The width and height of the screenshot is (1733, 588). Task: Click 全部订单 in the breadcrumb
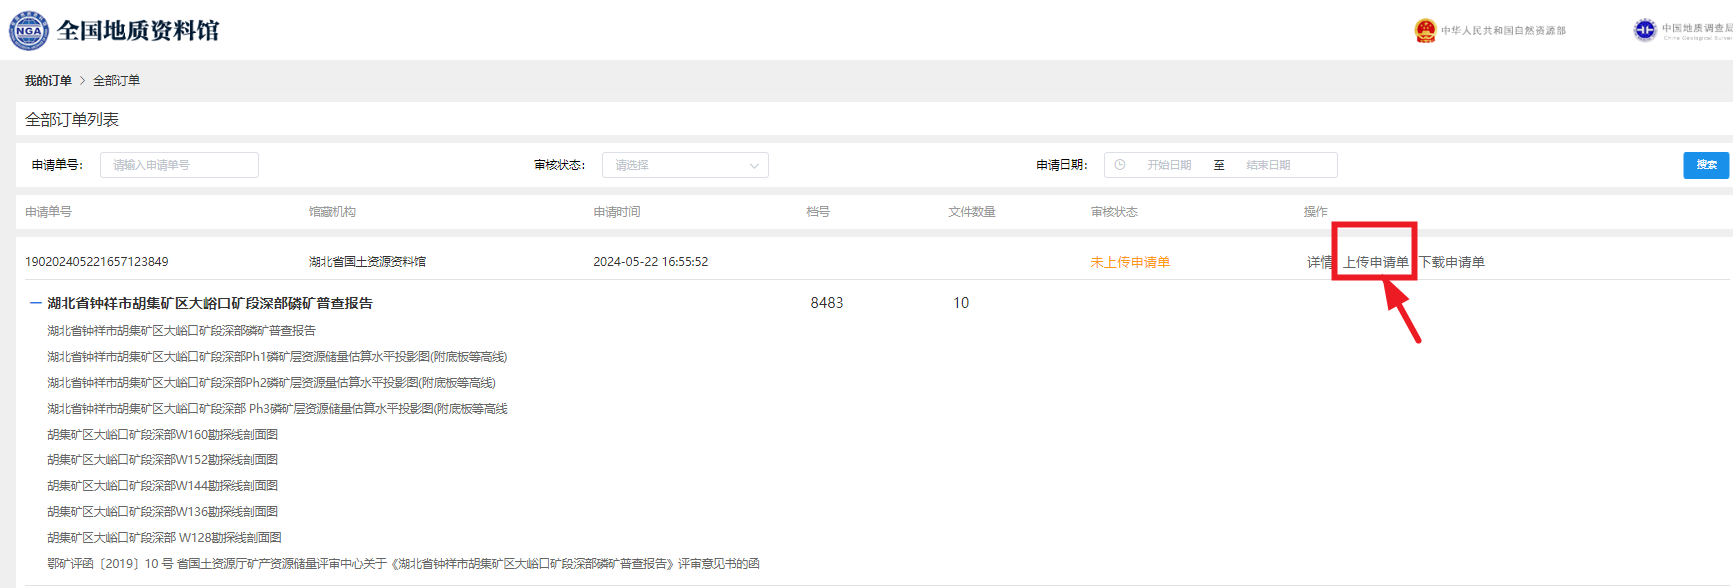click(116, 81)
